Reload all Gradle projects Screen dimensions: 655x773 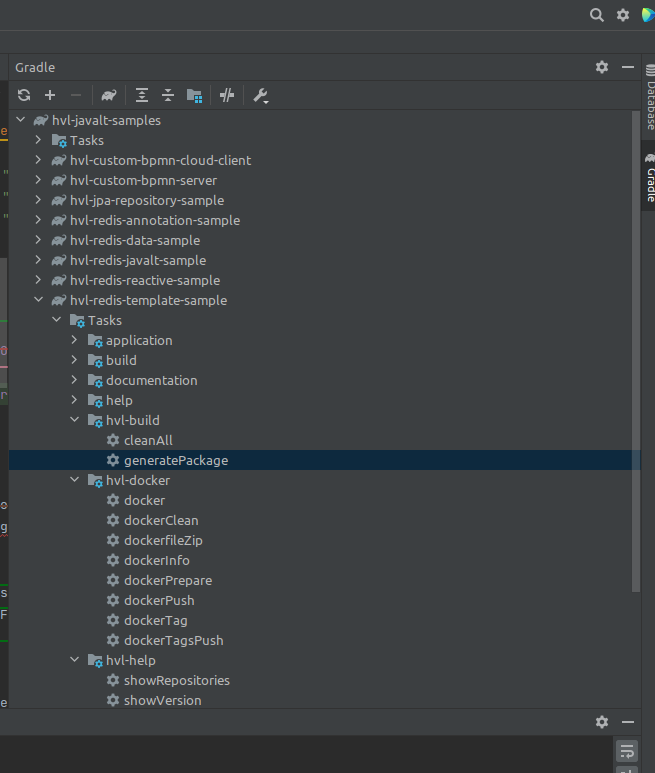24,95
